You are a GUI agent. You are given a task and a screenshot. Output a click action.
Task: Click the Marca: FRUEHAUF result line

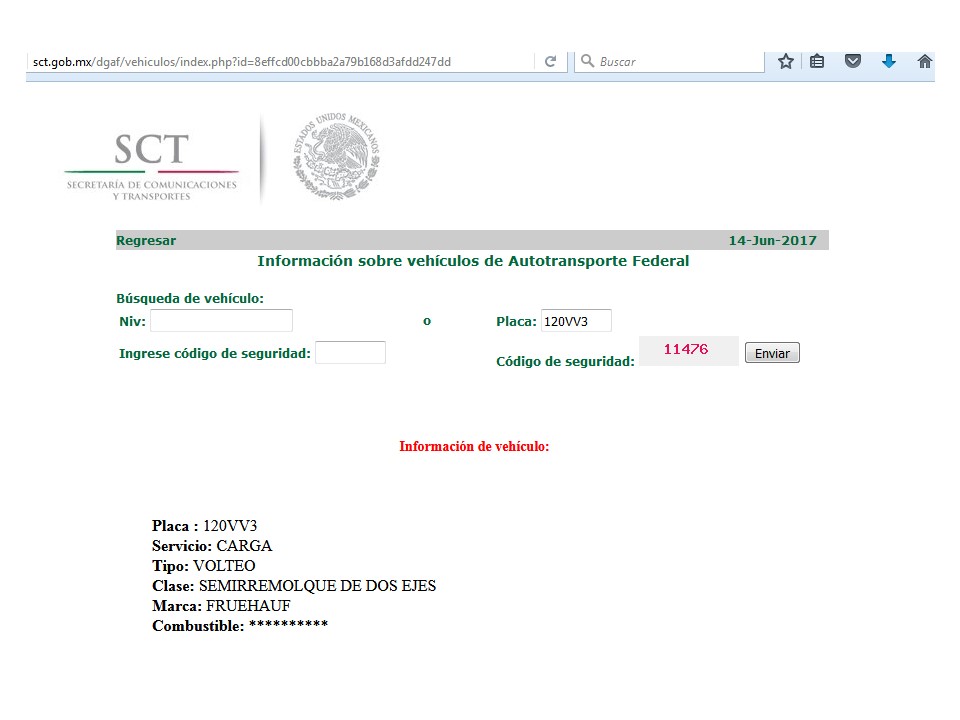tap(221, 606)
